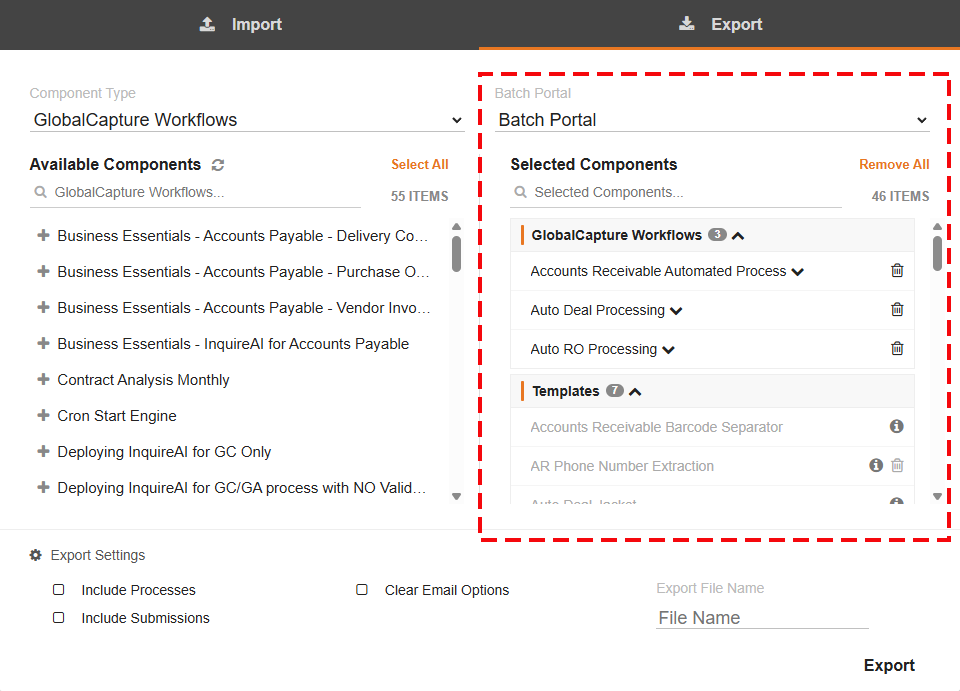
Task: Click the '55 ITEMS' count label
Action: [420, 196]
